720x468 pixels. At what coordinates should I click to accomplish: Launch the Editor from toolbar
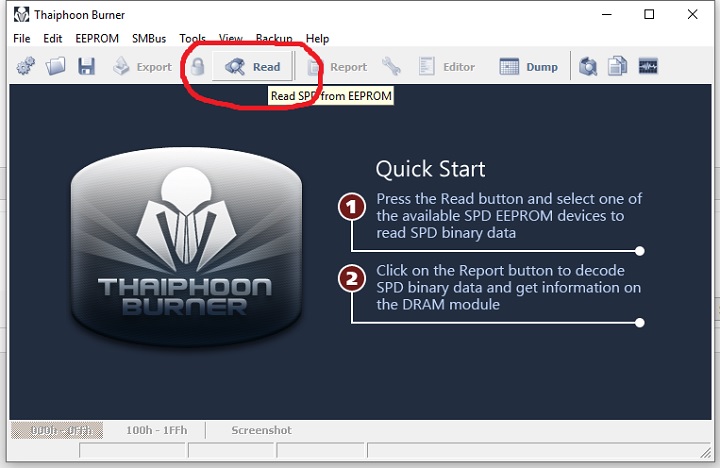(447, 67)
